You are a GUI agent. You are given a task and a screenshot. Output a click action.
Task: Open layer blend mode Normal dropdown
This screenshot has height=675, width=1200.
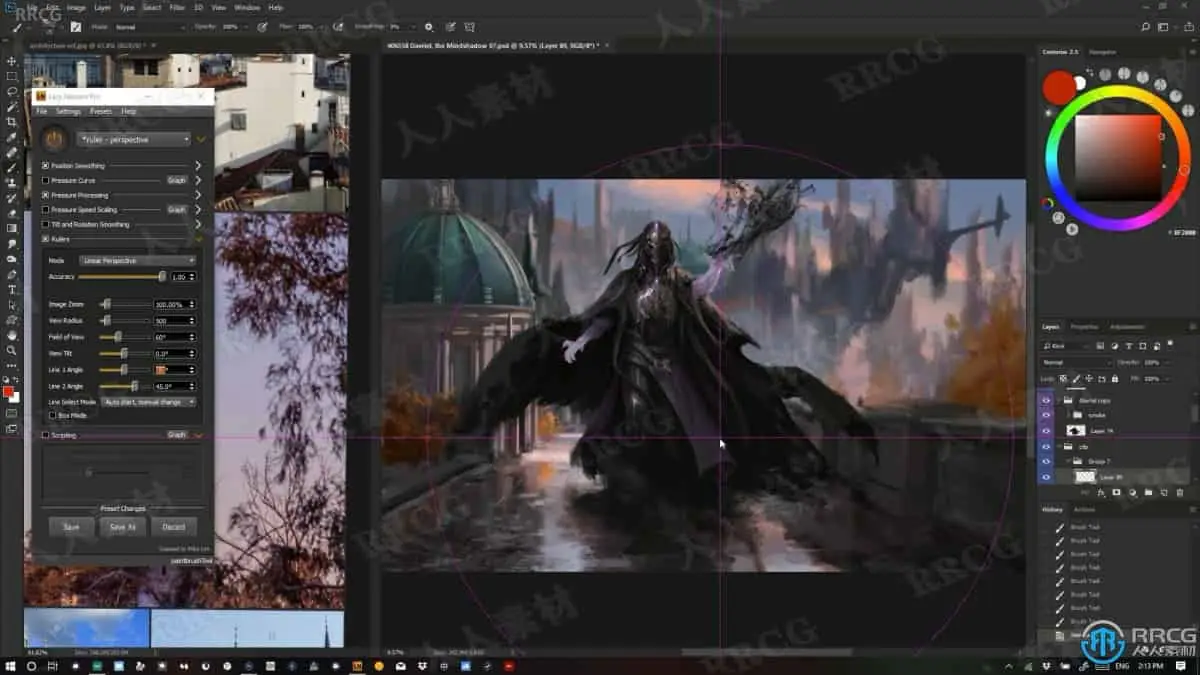1076,363
